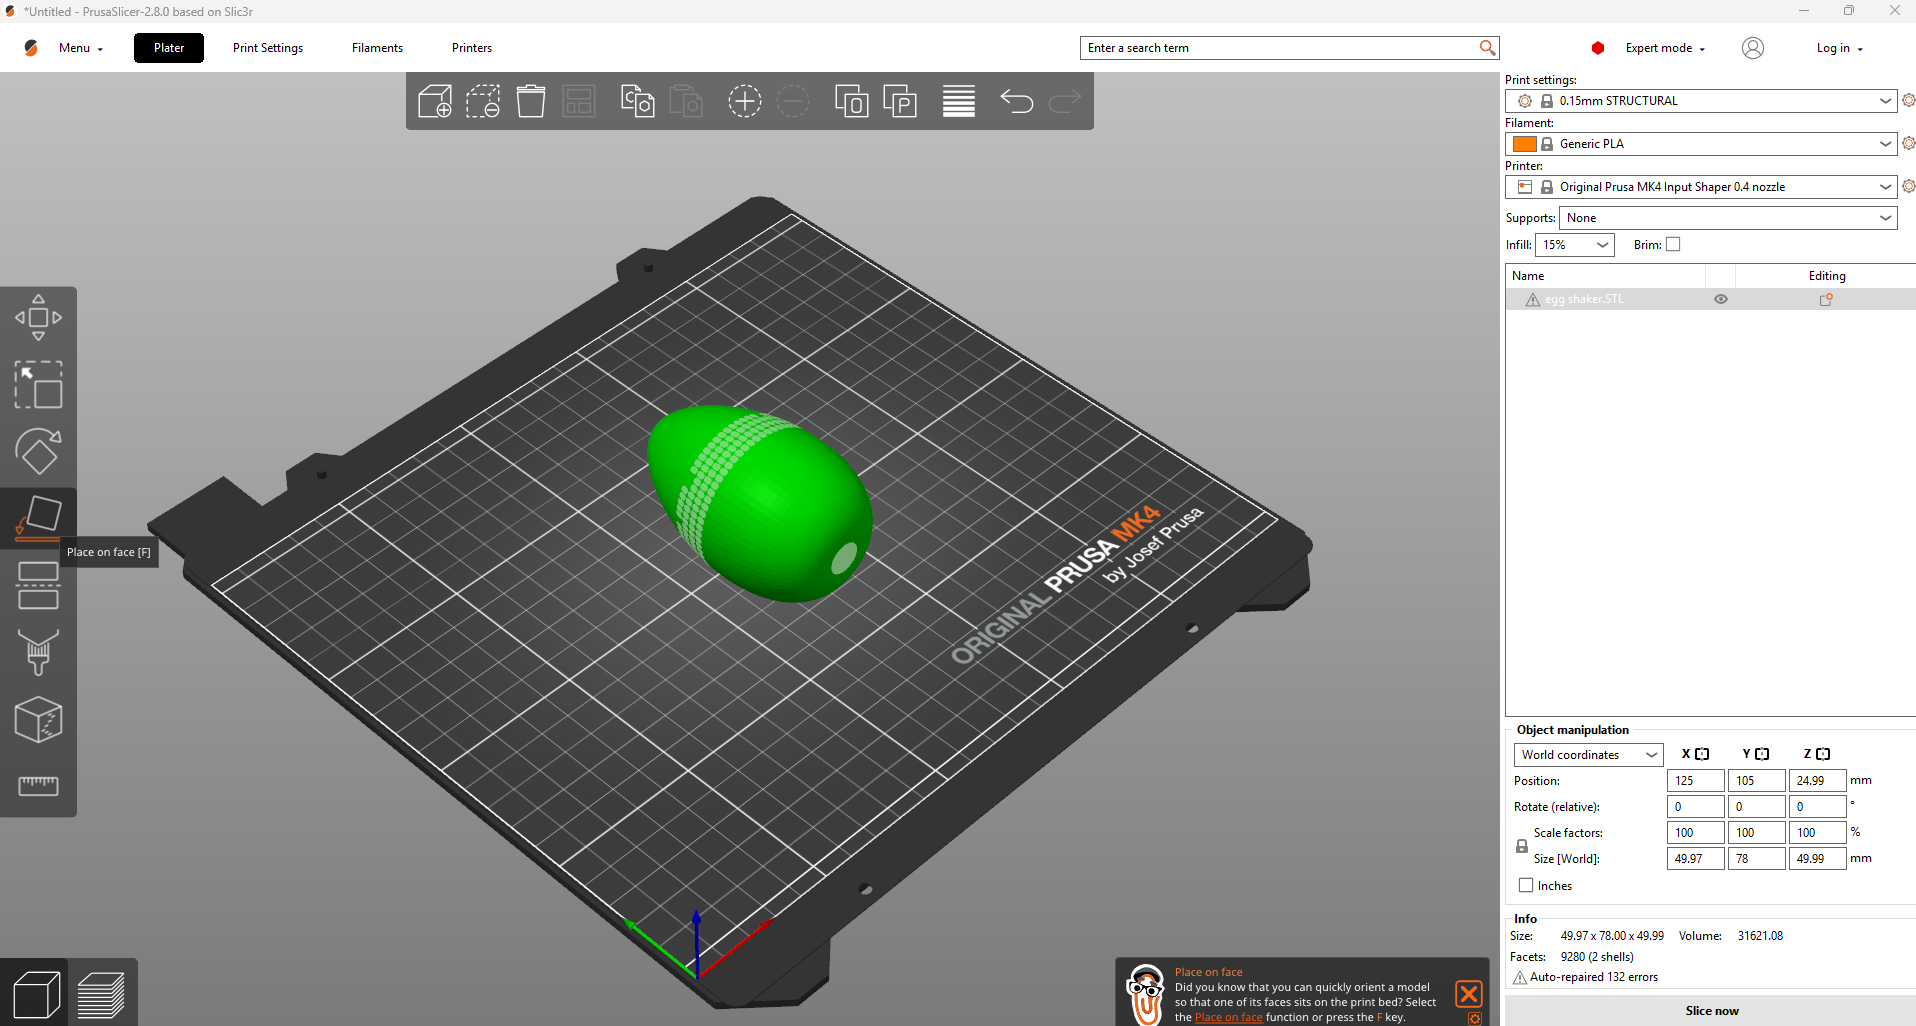Enable the Brim checkbox
The height and width of the screenshot is (1026, 1916).
click(x=1673, y=244)
